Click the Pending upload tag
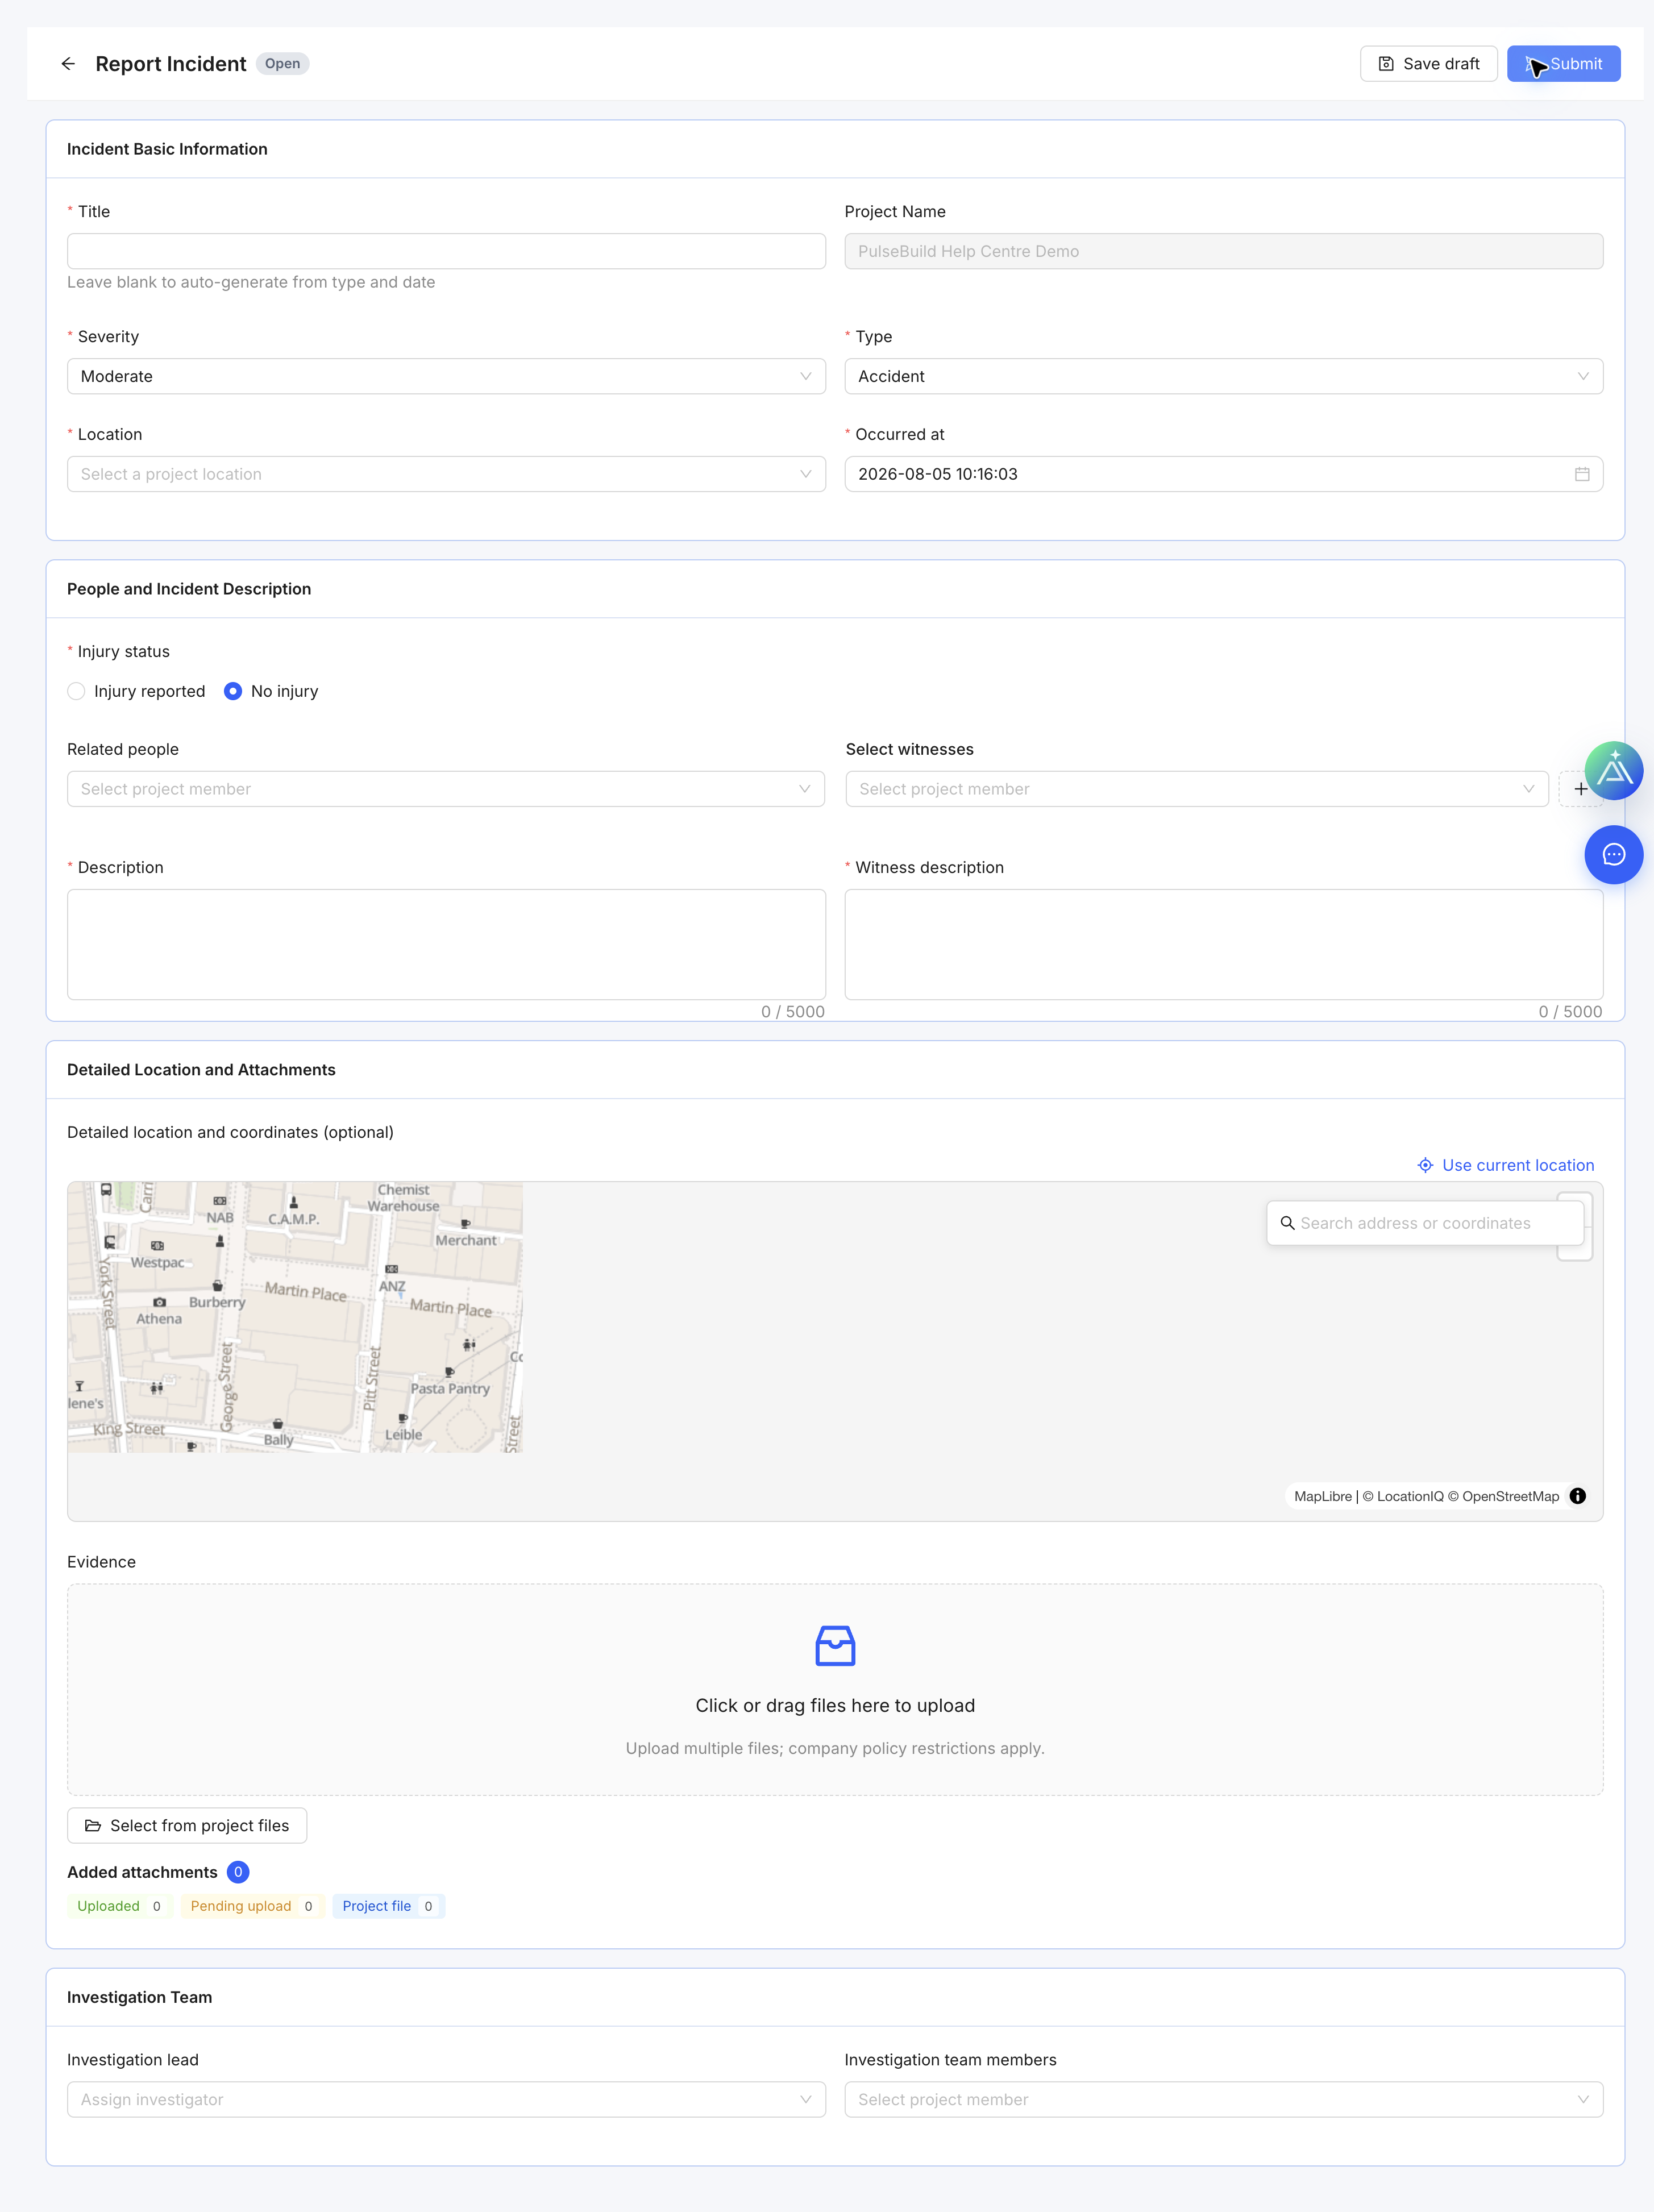 click(x=252, y=1906)
